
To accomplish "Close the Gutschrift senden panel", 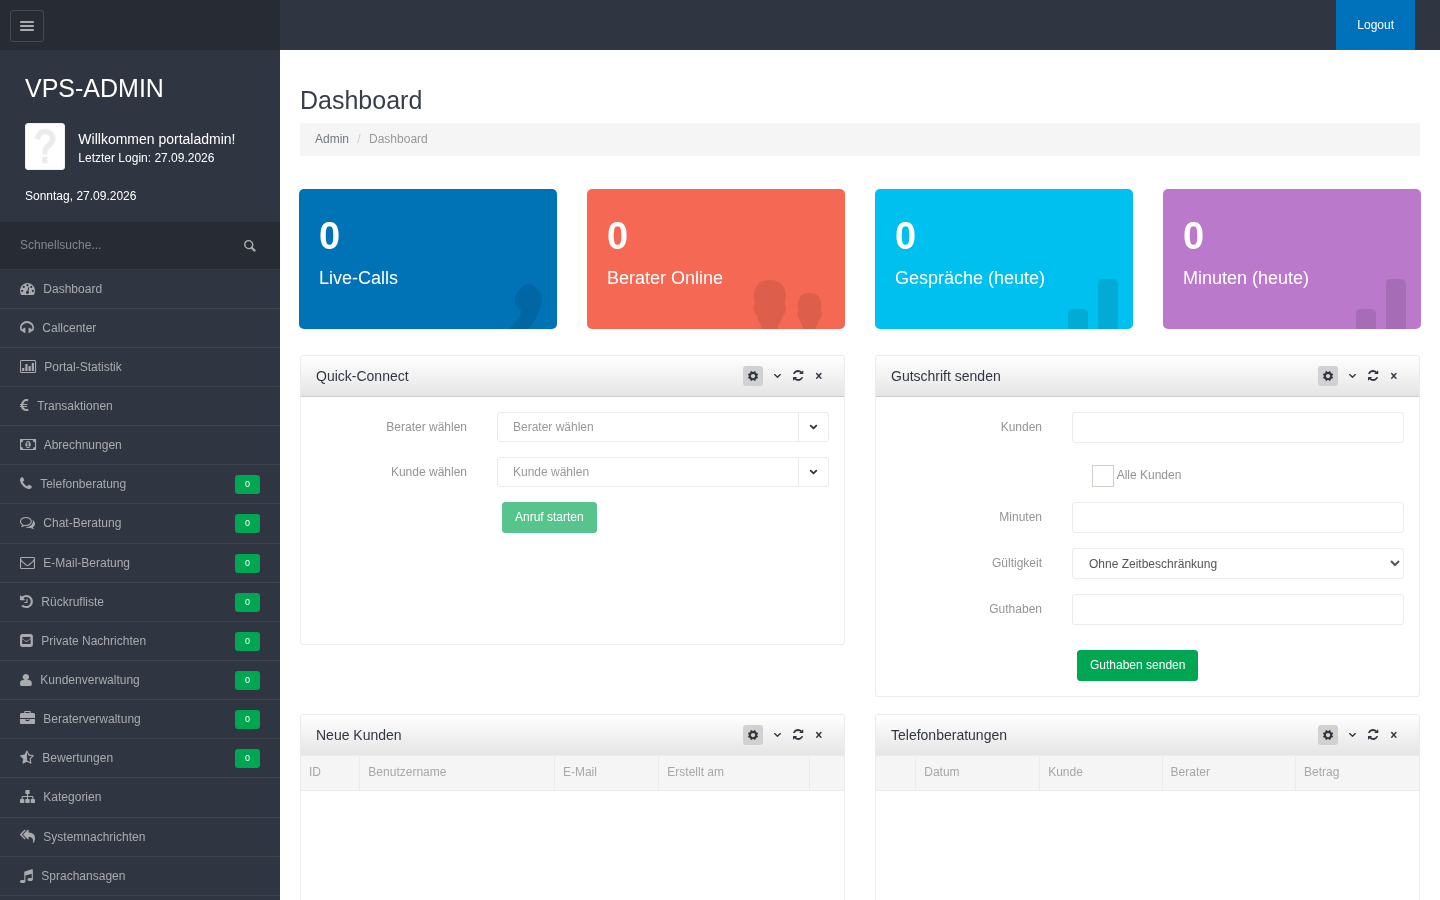I will click(x=1394, y=376).
